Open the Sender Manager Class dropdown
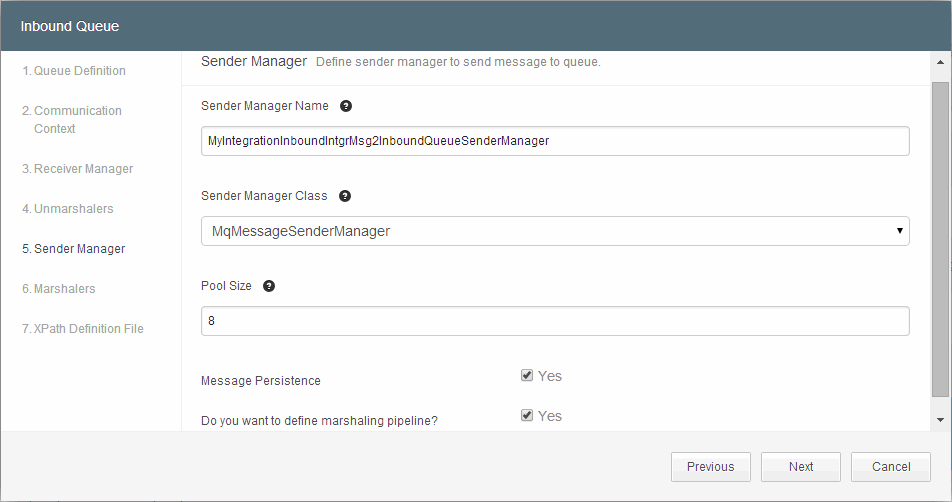Viewport: 952px width, 502px height. click(555, 231)
